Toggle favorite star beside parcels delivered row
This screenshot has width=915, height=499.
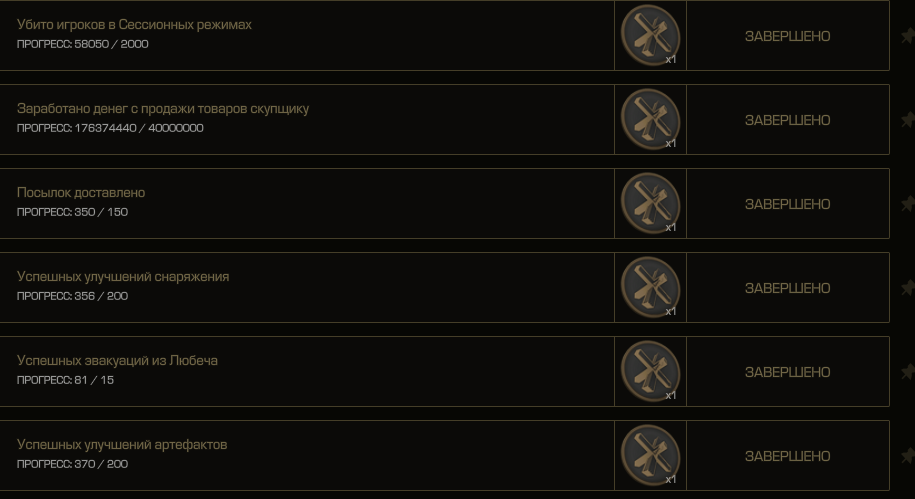click(908, 204)
